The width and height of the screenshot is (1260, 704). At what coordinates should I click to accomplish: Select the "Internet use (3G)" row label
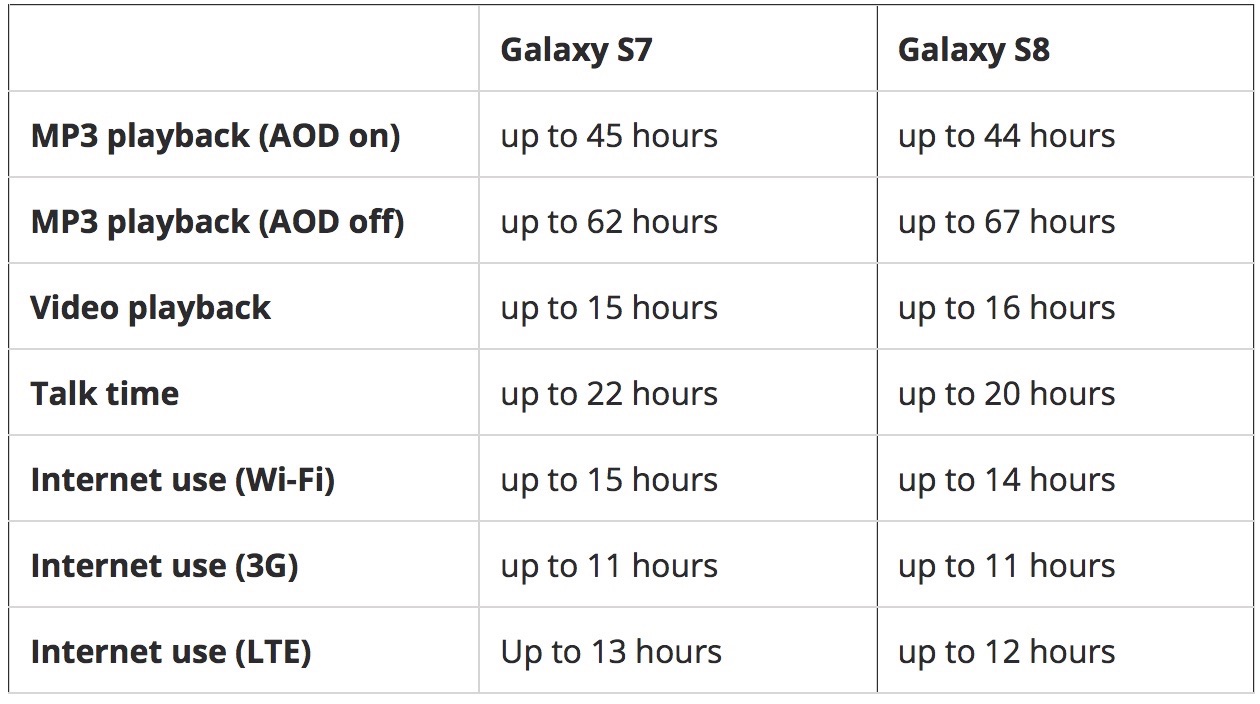(x=164, y=566)
